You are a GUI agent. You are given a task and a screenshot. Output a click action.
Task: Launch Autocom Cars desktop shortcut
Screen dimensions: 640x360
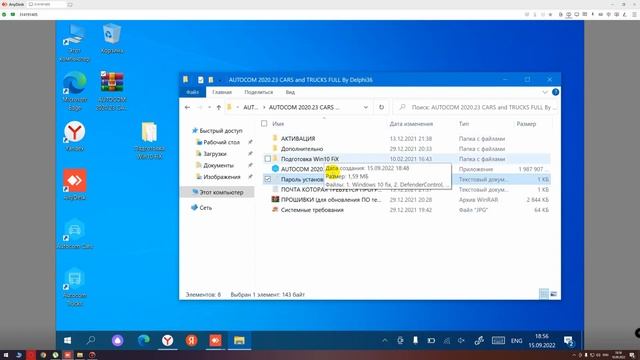[75, 233]
